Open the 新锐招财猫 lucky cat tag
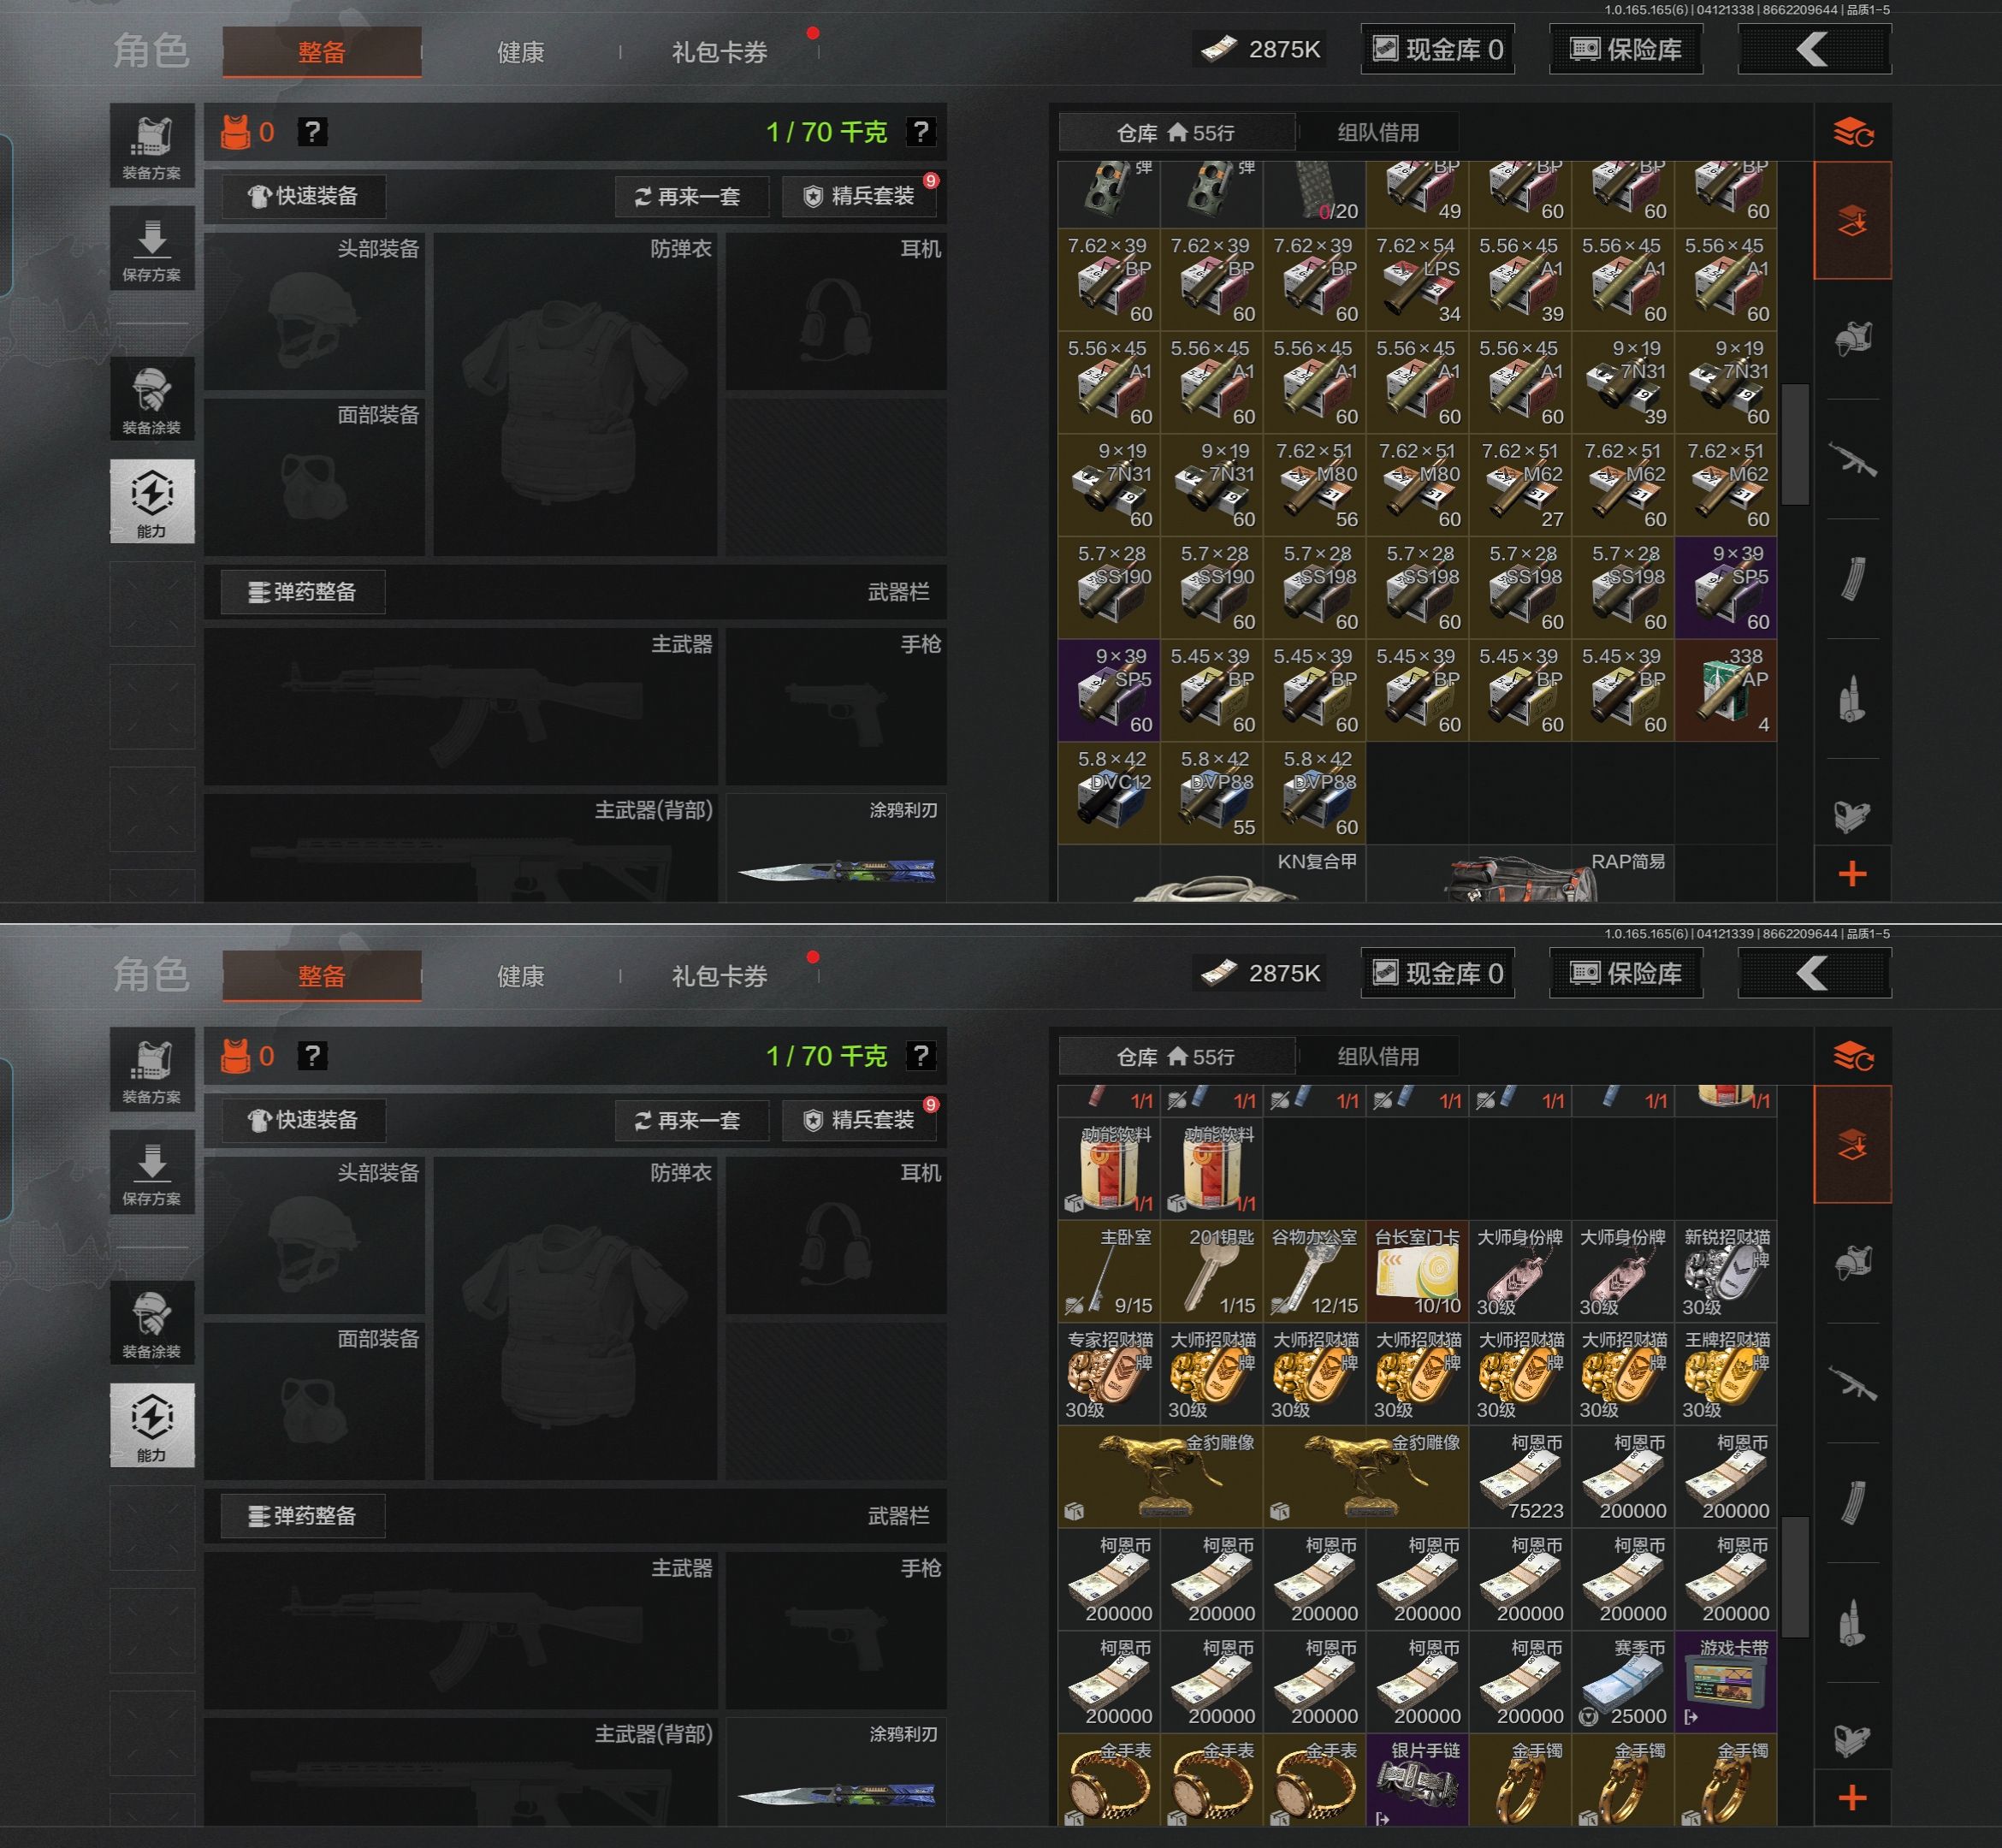Screen dimensions: 2002x1848 pos(1725,1271)
